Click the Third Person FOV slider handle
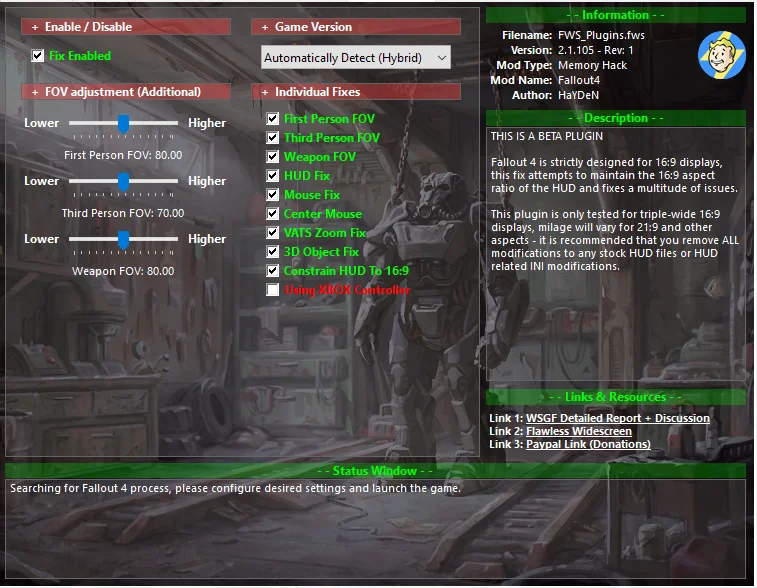 pos(124,182)
